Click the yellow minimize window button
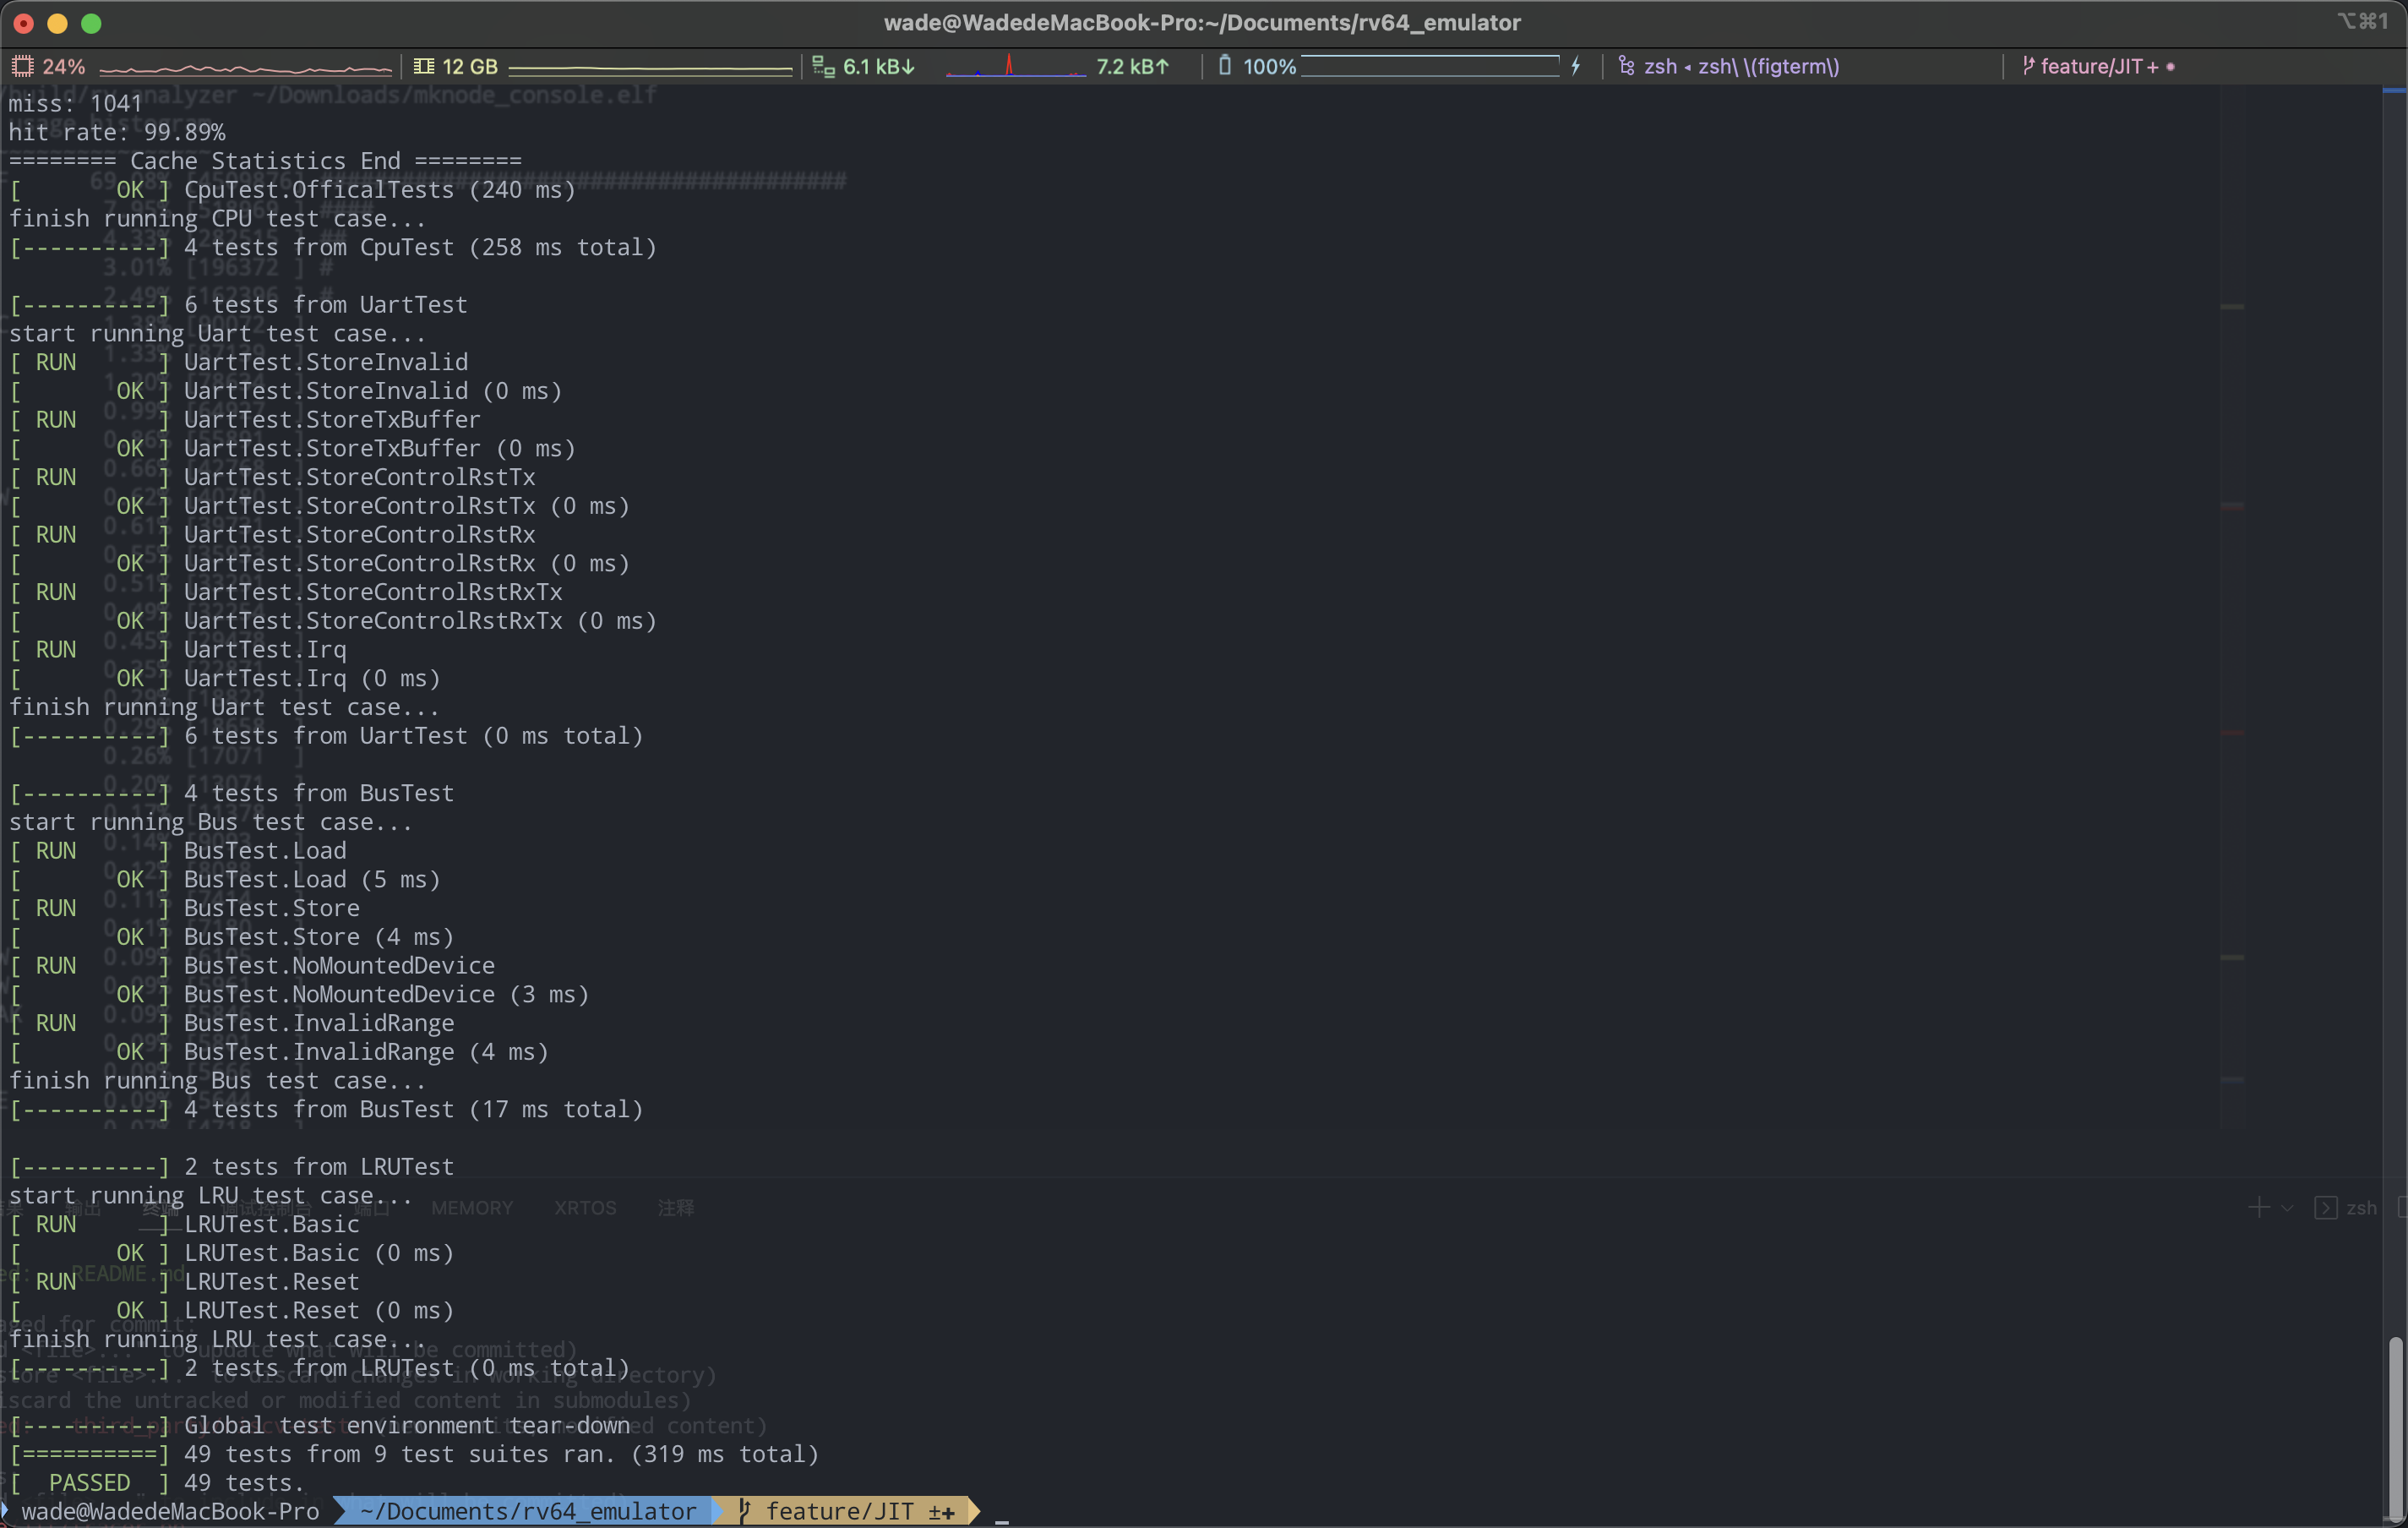The height and width of the screenshot is (1528, 2408). tap(57, 23)
